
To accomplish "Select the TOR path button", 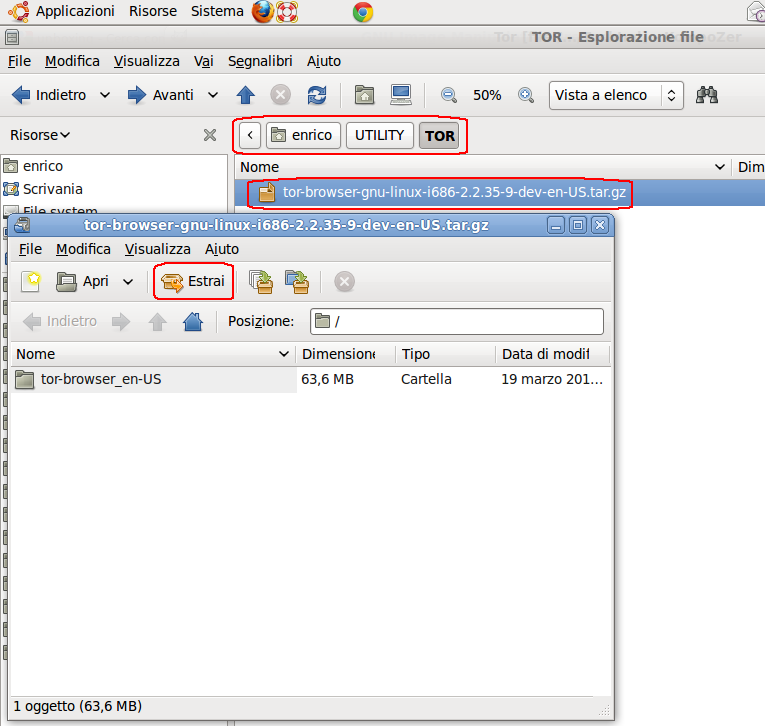I will 439,136.
